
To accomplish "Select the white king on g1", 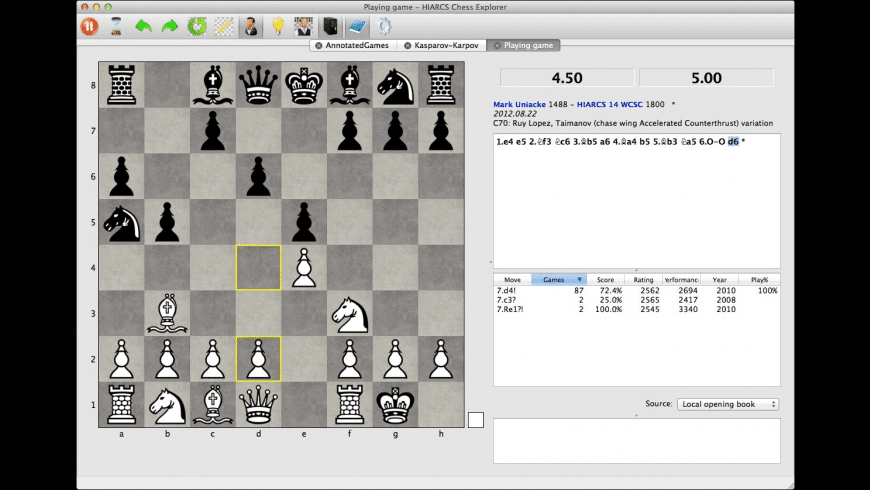I will (395, 405).
